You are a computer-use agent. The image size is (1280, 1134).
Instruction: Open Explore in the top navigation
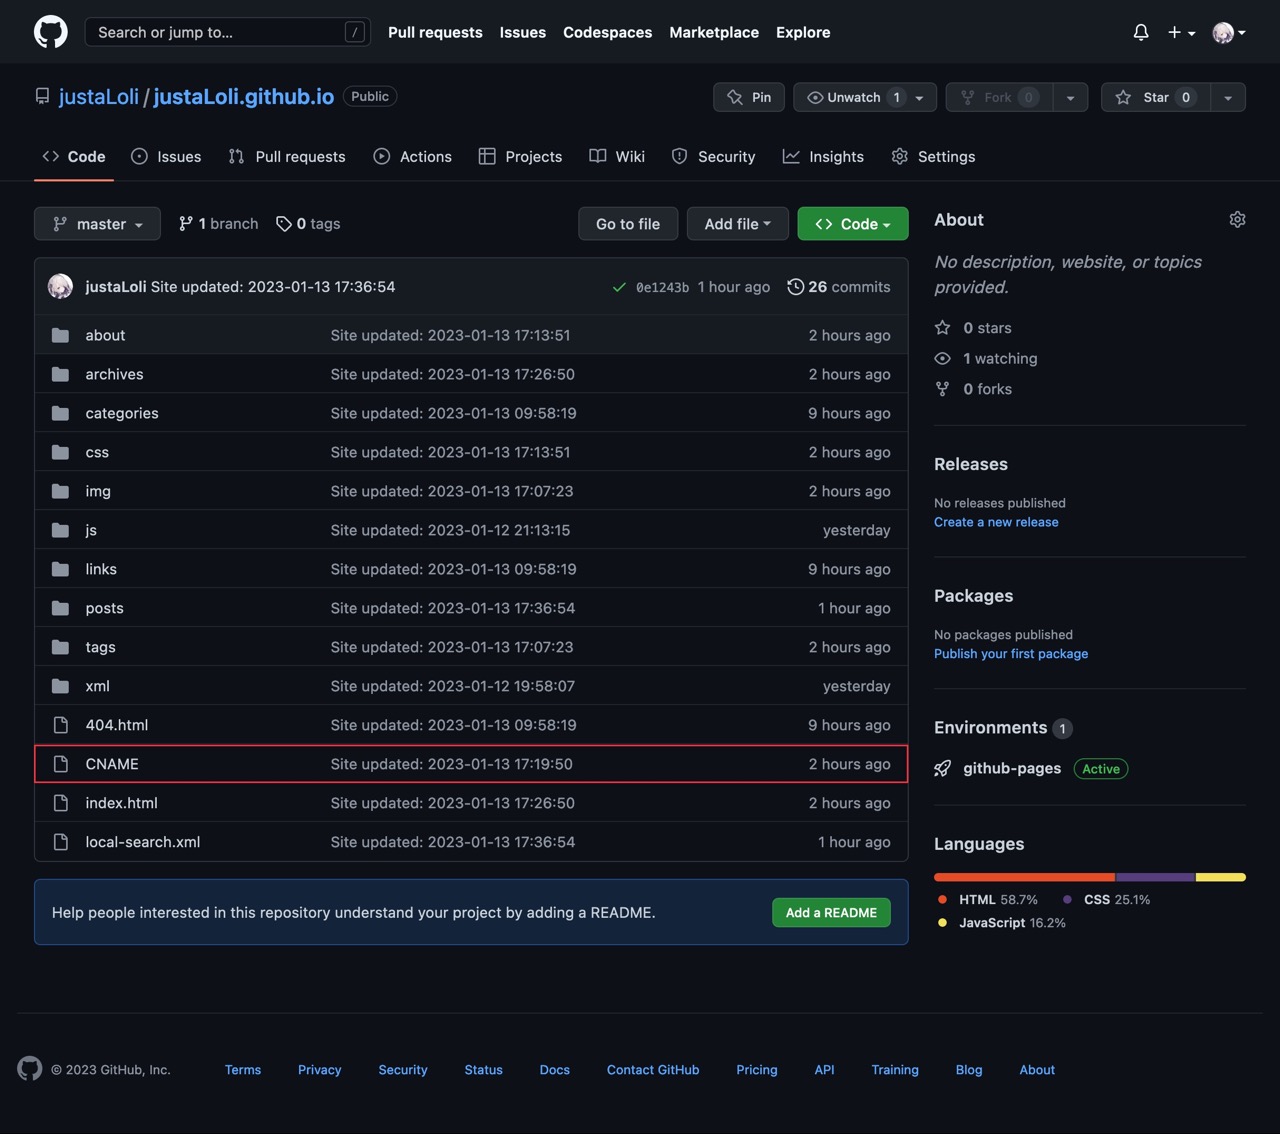803,32
